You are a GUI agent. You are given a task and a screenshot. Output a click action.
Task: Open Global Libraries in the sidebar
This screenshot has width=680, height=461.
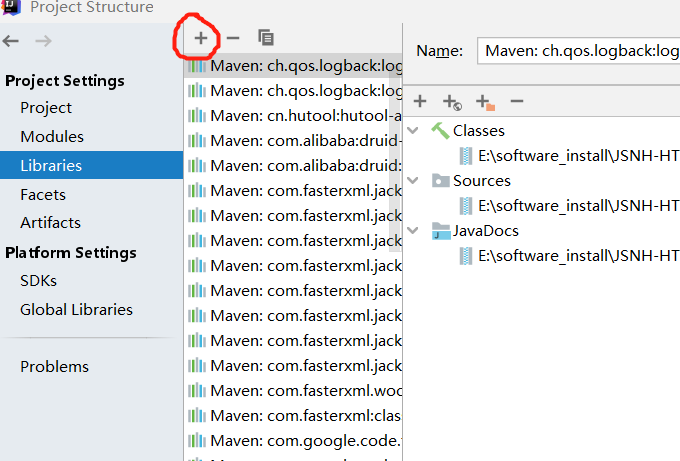[x=76, y=309]
